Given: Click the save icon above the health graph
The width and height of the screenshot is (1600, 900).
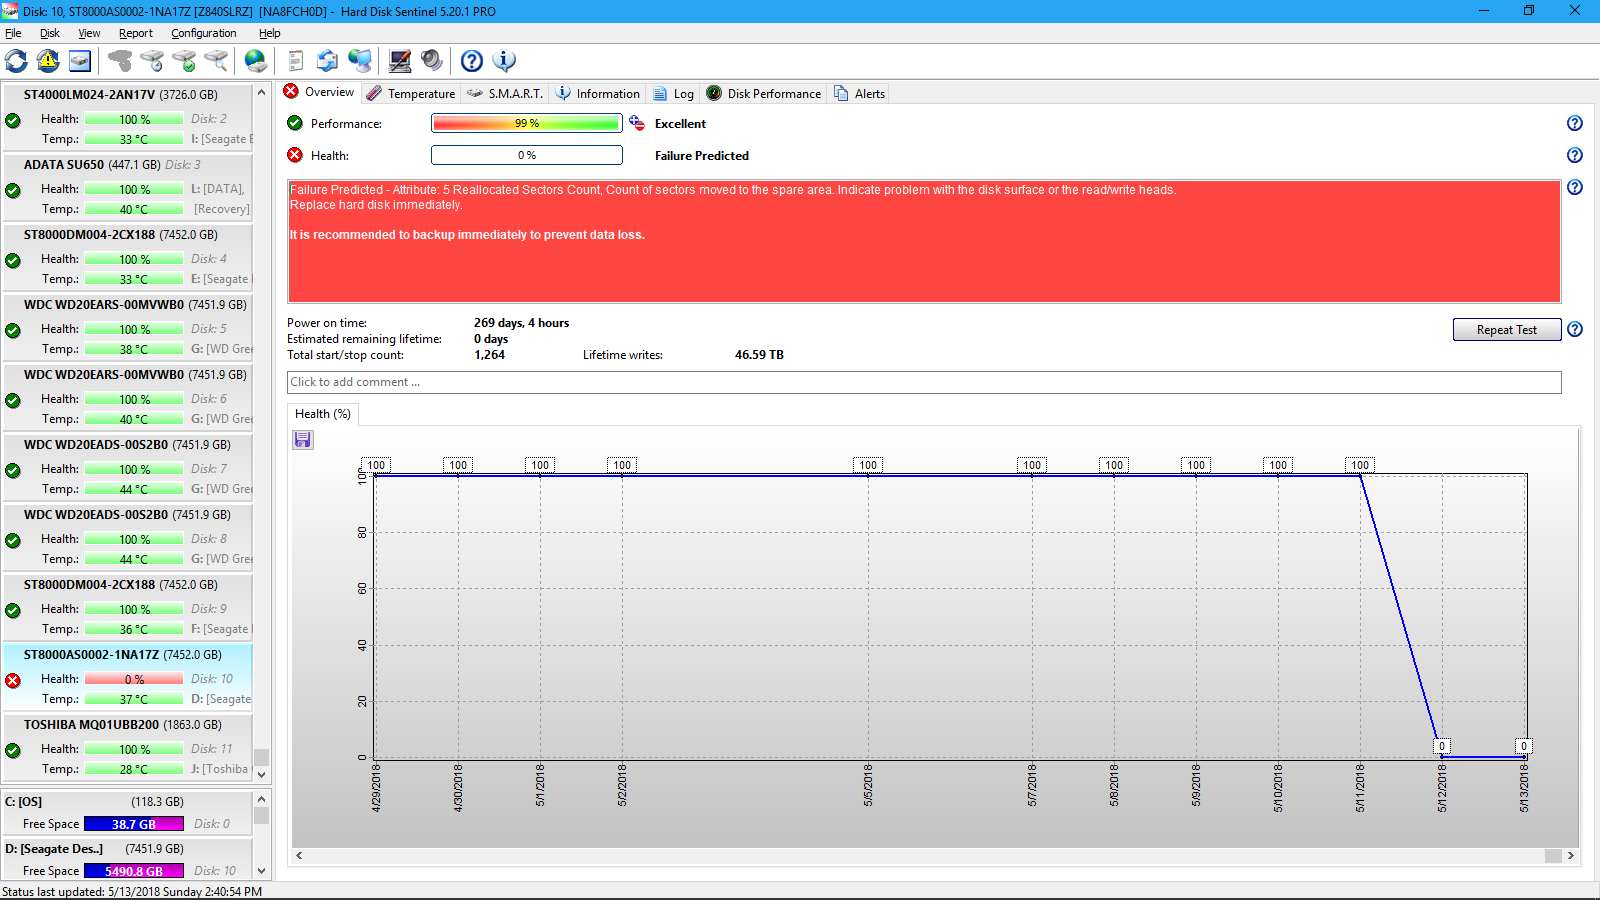Looking at the screenshot, I should pos(303,440).
